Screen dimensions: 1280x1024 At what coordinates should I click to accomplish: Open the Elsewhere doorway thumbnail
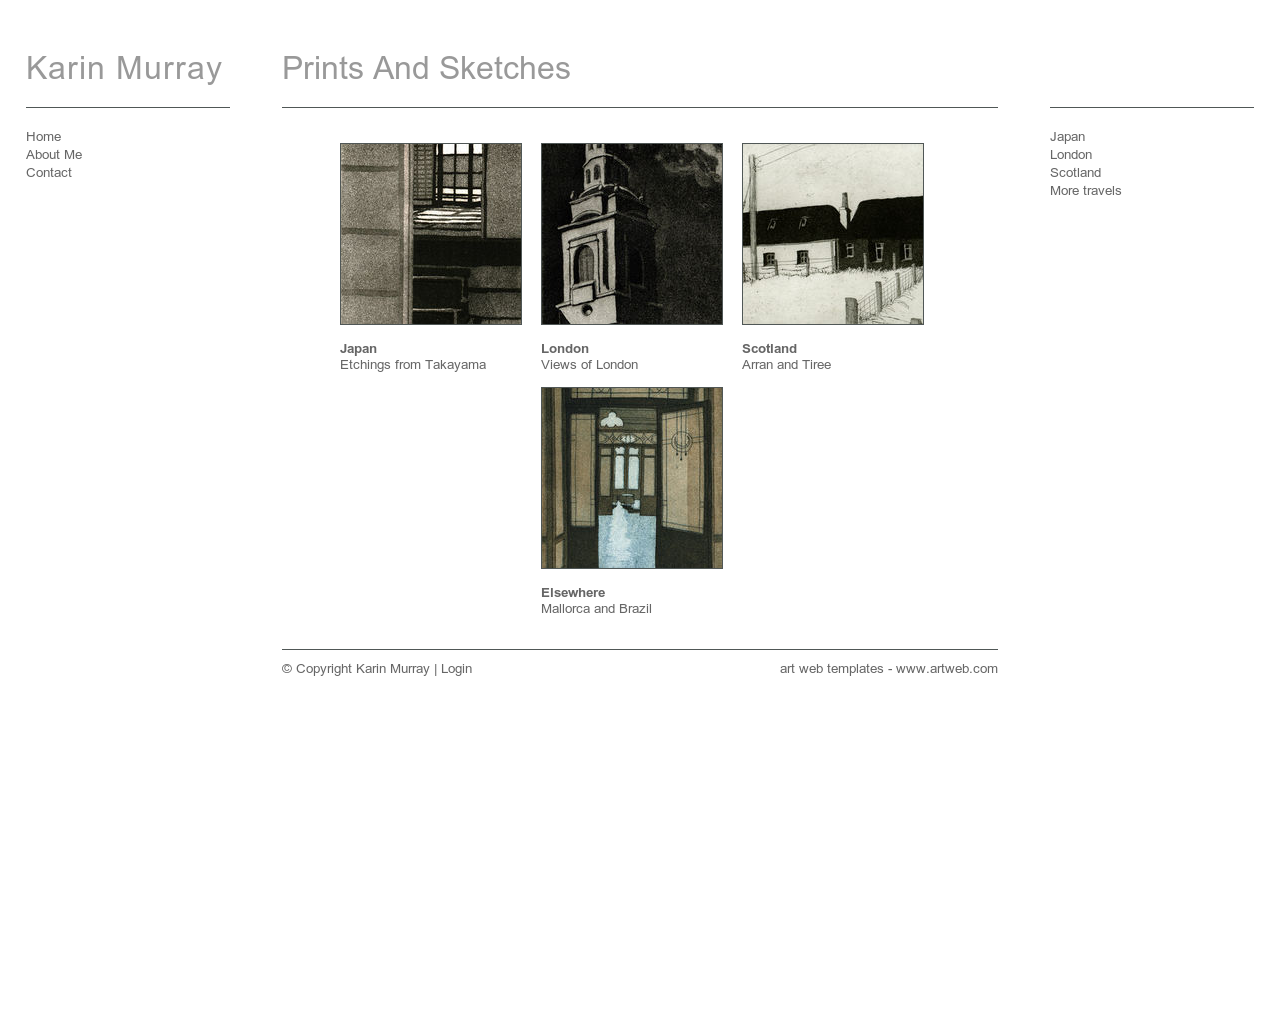pos(632,478)
